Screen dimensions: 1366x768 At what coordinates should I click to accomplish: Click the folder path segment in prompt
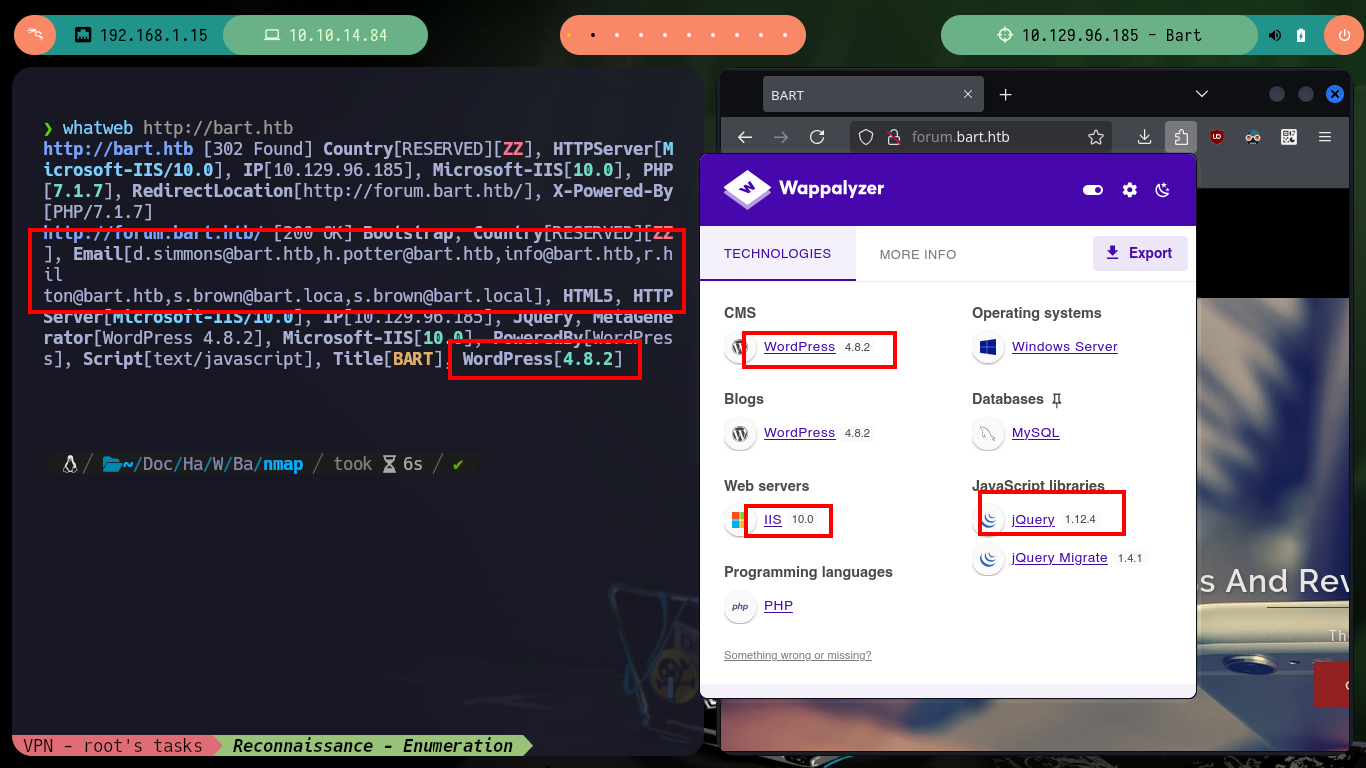pos(202,464)
